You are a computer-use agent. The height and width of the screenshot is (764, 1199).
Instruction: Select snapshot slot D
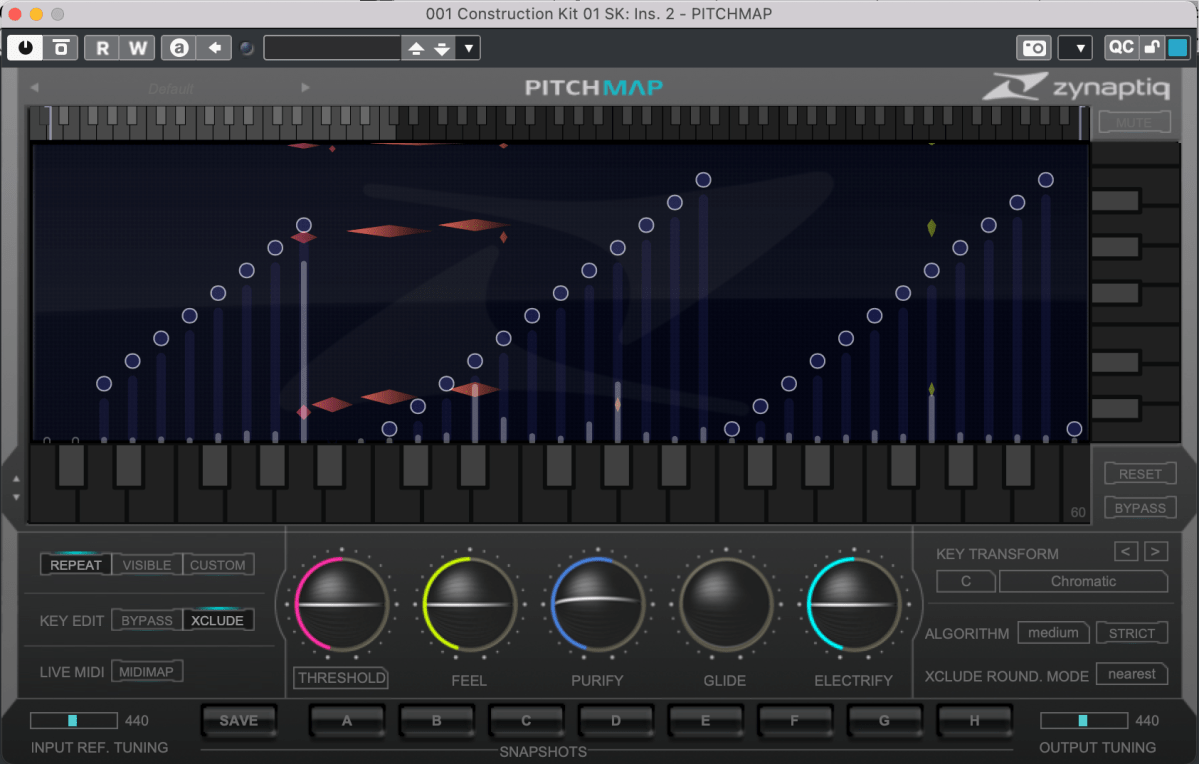(615, 720)
